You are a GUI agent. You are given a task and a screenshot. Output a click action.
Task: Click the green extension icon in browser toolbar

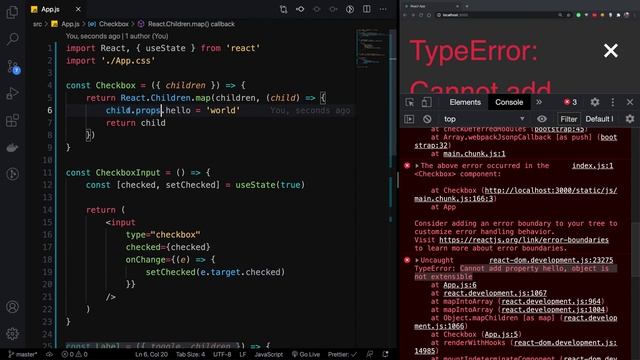[578, 15]
